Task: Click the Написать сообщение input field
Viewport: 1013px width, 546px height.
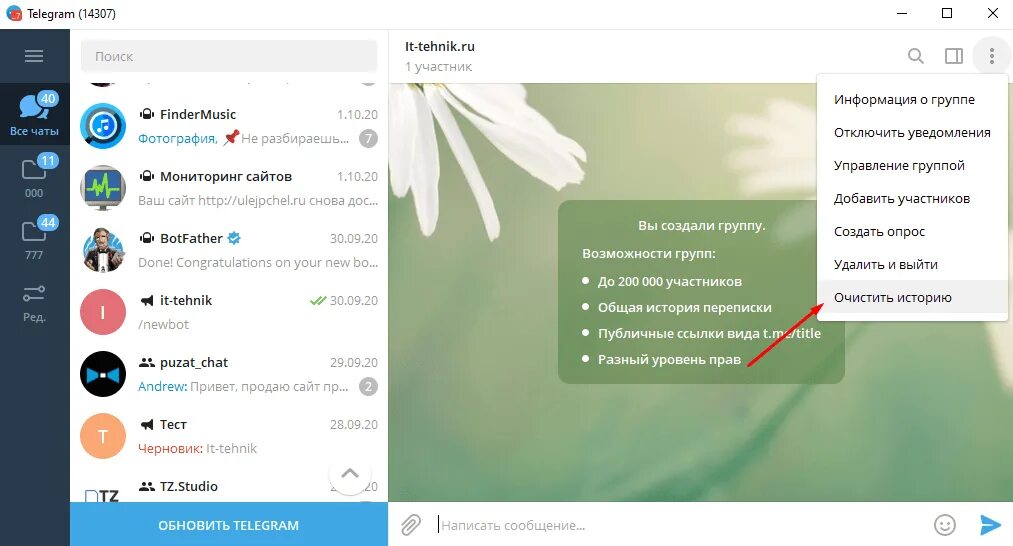Action: pyautogui.click(x=682, y=525)
